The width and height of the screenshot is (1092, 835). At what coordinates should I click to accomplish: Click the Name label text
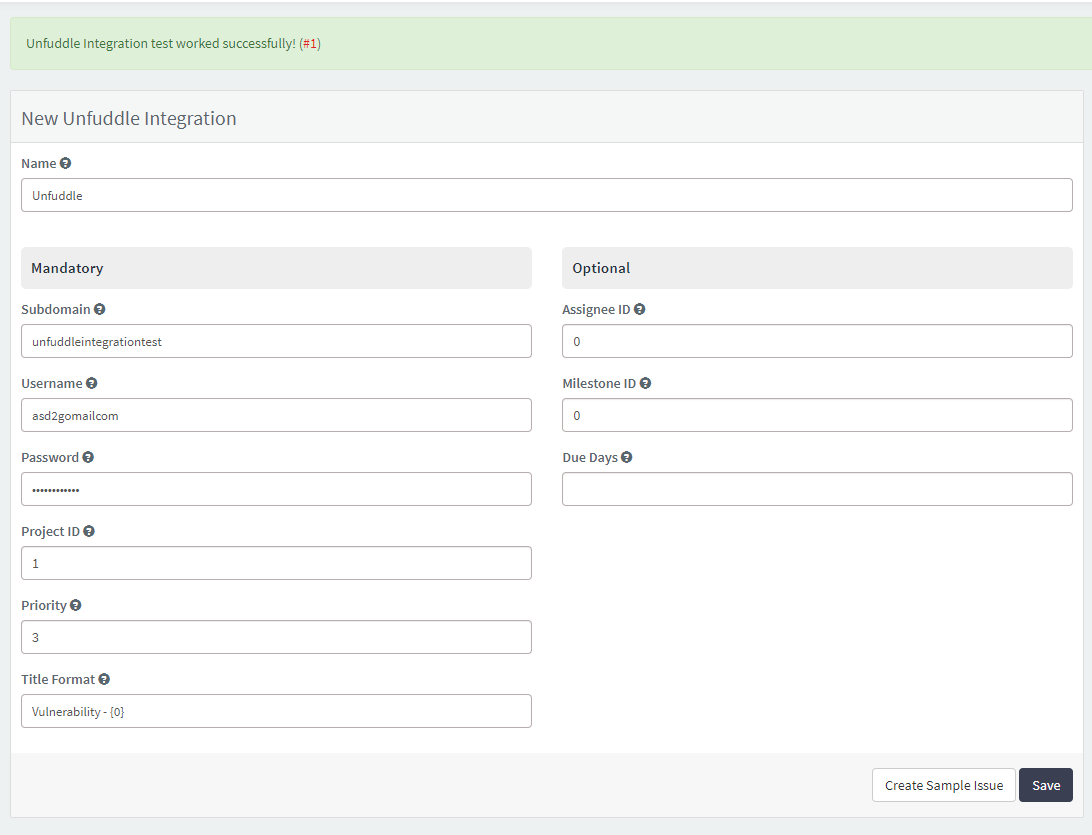(x=38, y=163)
